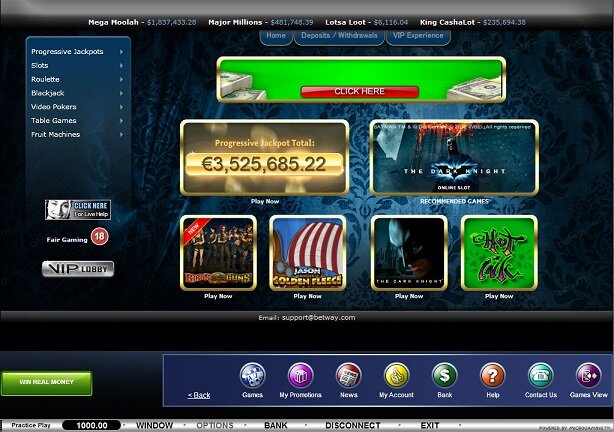Open the My Promotions gift icon
This screenshot has width=614, height=432.
[300, 375]
